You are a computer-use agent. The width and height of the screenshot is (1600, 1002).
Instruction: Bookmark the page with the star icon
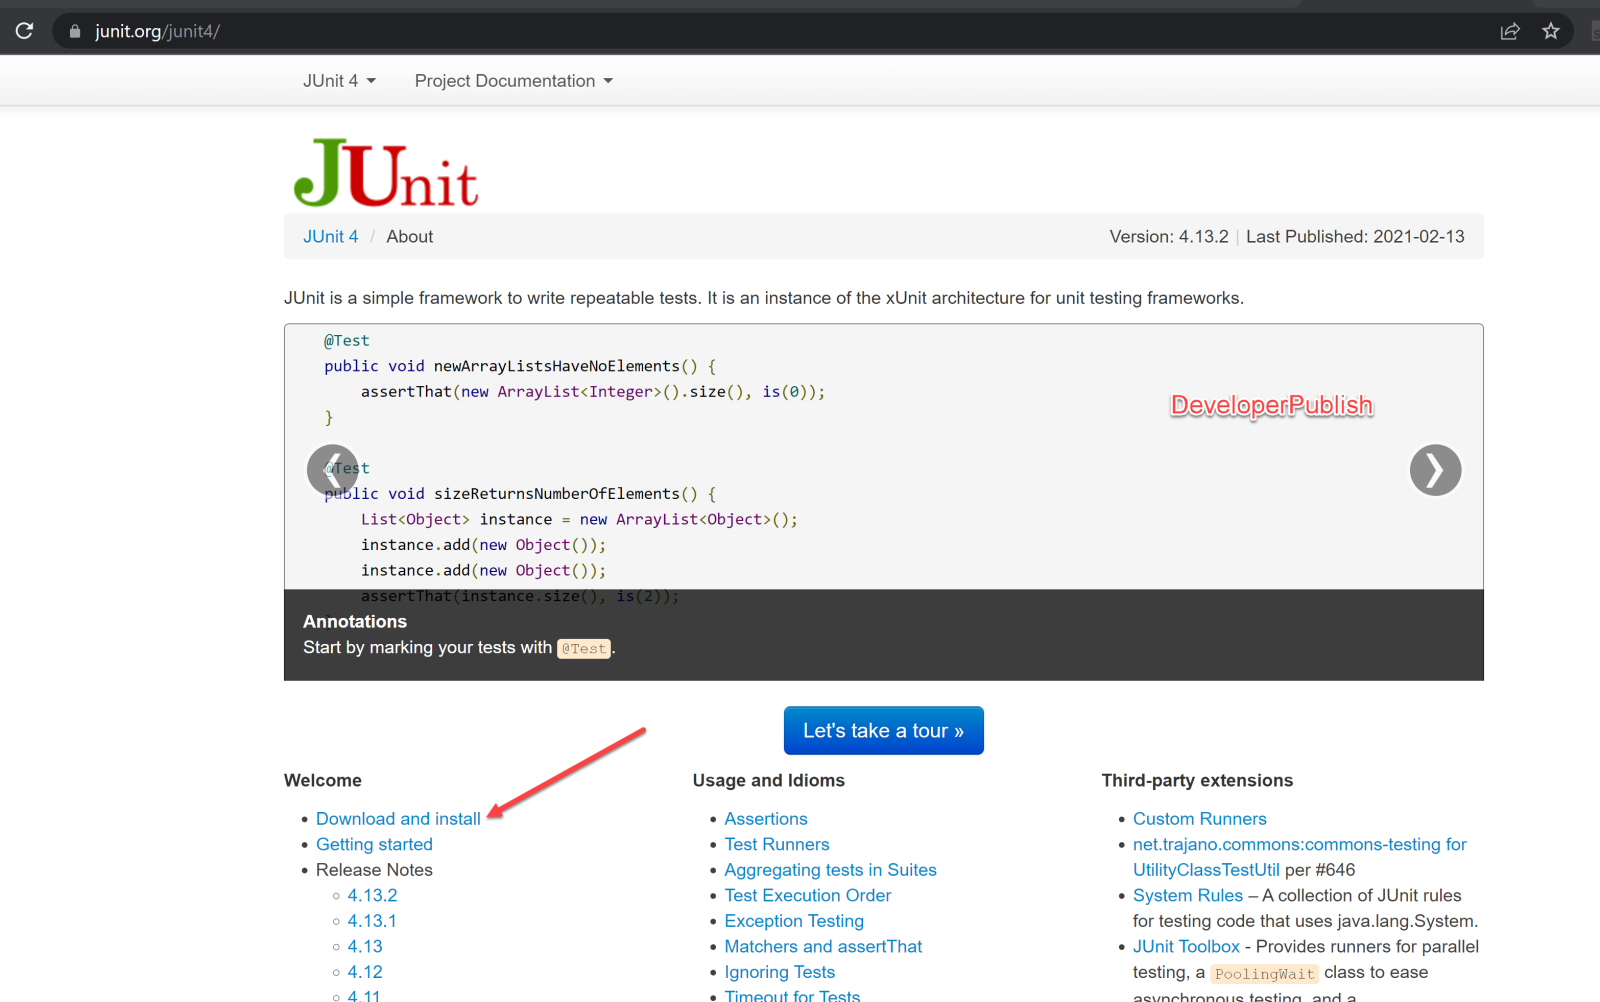(x=1551, y=31)
